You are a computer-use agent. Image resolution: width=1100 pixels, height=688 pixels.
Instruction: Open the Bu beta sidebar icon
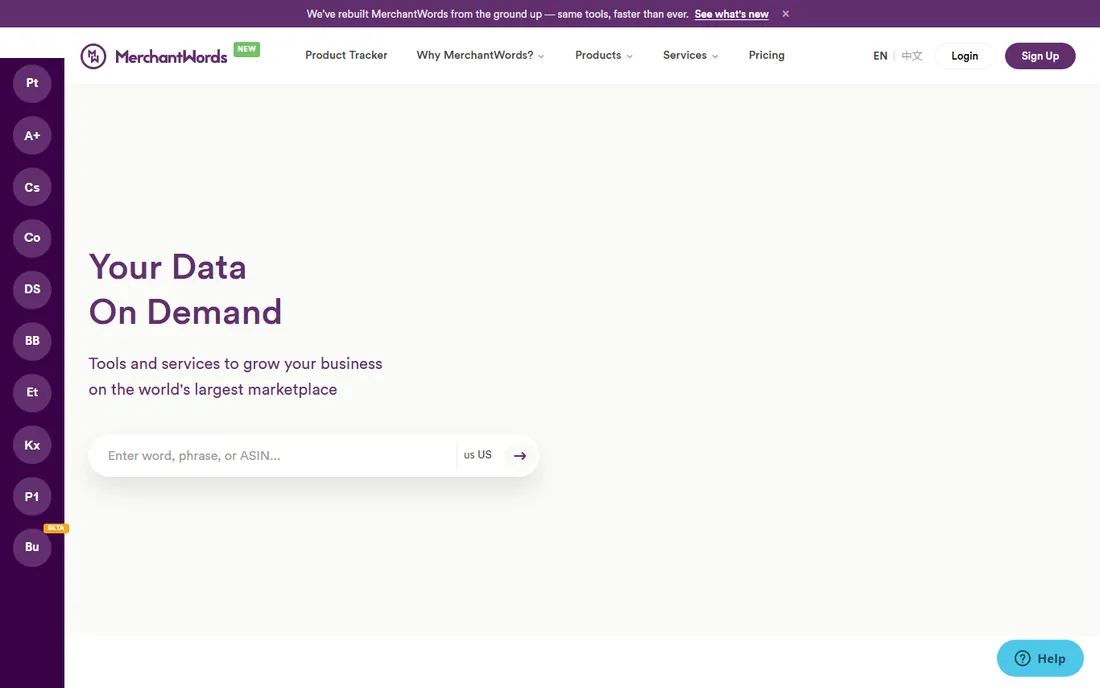32,547
